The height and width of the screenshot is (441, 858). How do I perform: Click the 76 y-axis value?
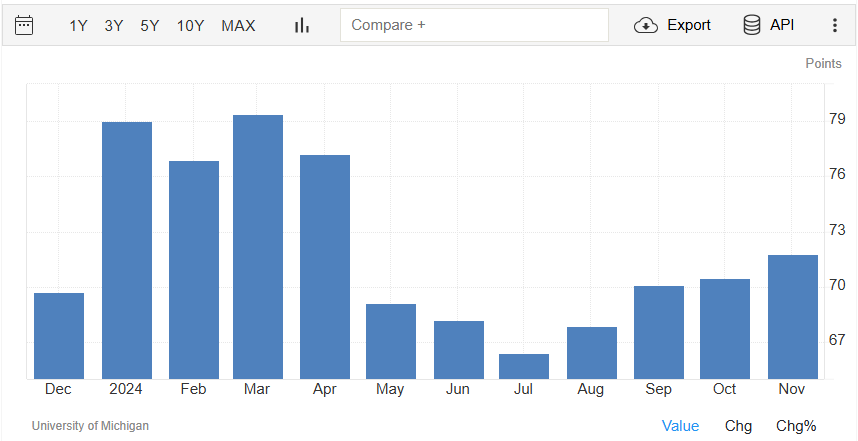(837, 174)
